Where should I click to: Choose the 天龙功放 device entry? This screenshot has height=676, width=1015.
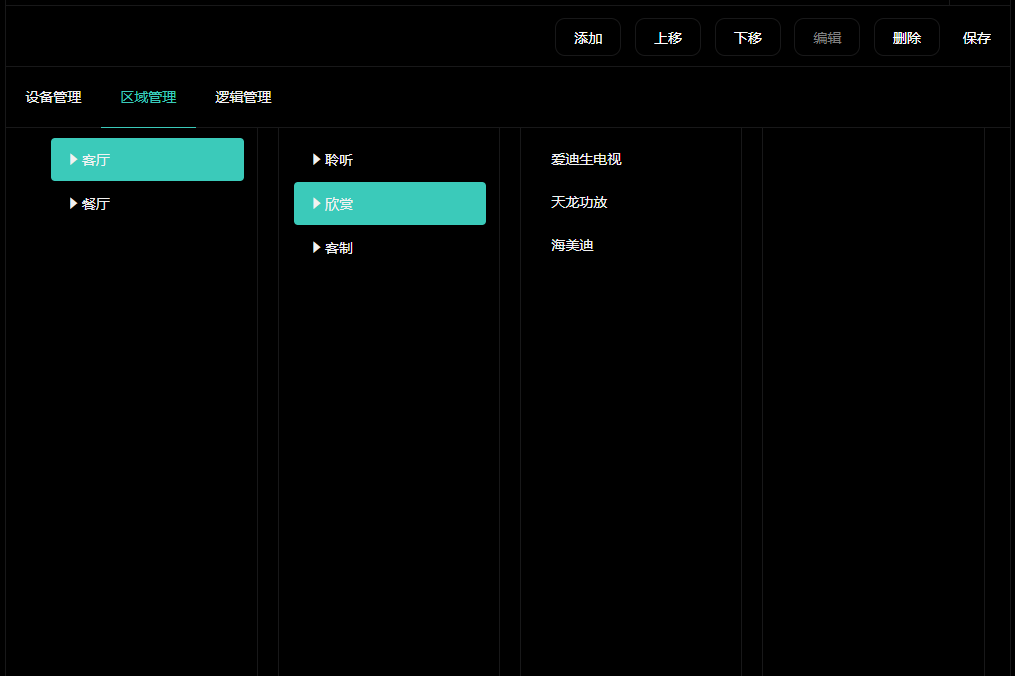pyautogui.click(x=579, y=202)
